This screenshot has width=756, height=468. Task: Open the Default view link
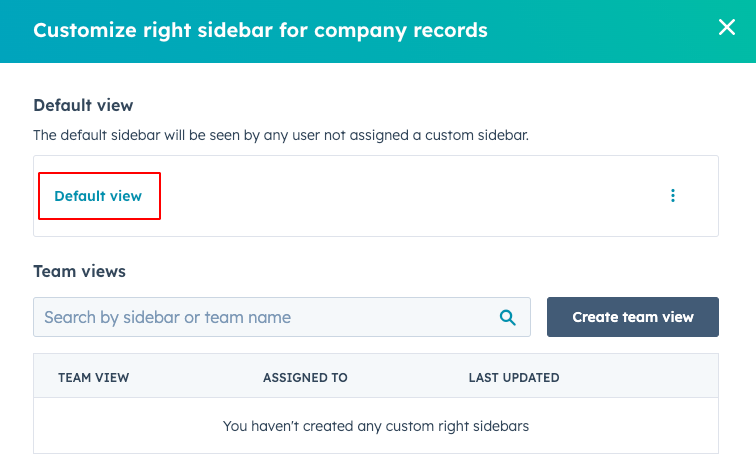coord(98,196)
